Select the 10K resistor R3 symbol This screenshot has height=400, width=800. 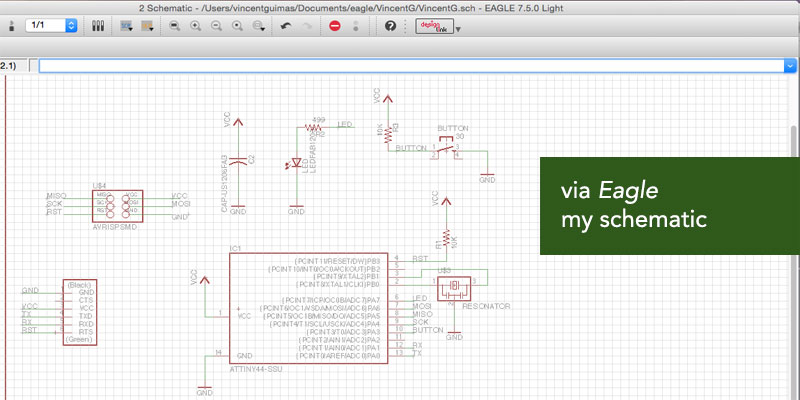[x=388, y=134]
